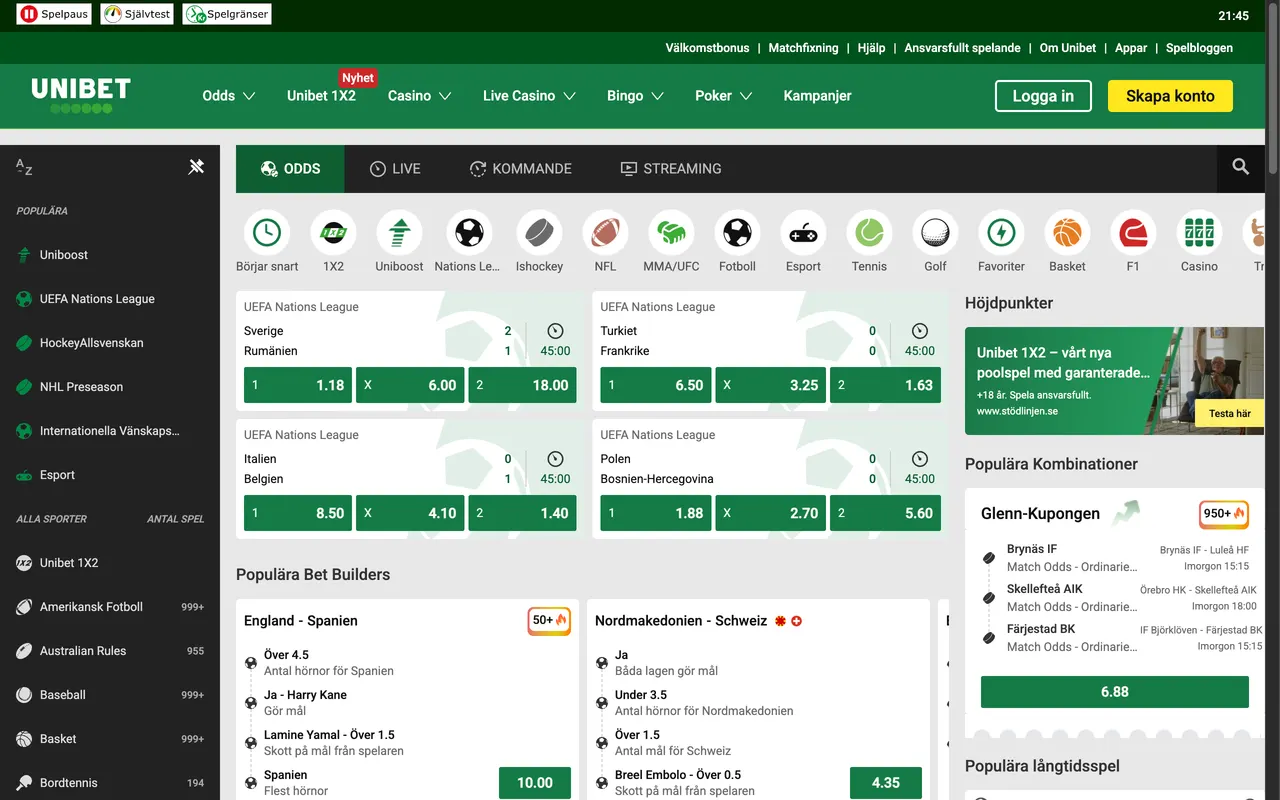This screenshot has width=1280, height=800.
Task: Open the Esport gamepad icon in carousel
Action: tap(803, 233)
